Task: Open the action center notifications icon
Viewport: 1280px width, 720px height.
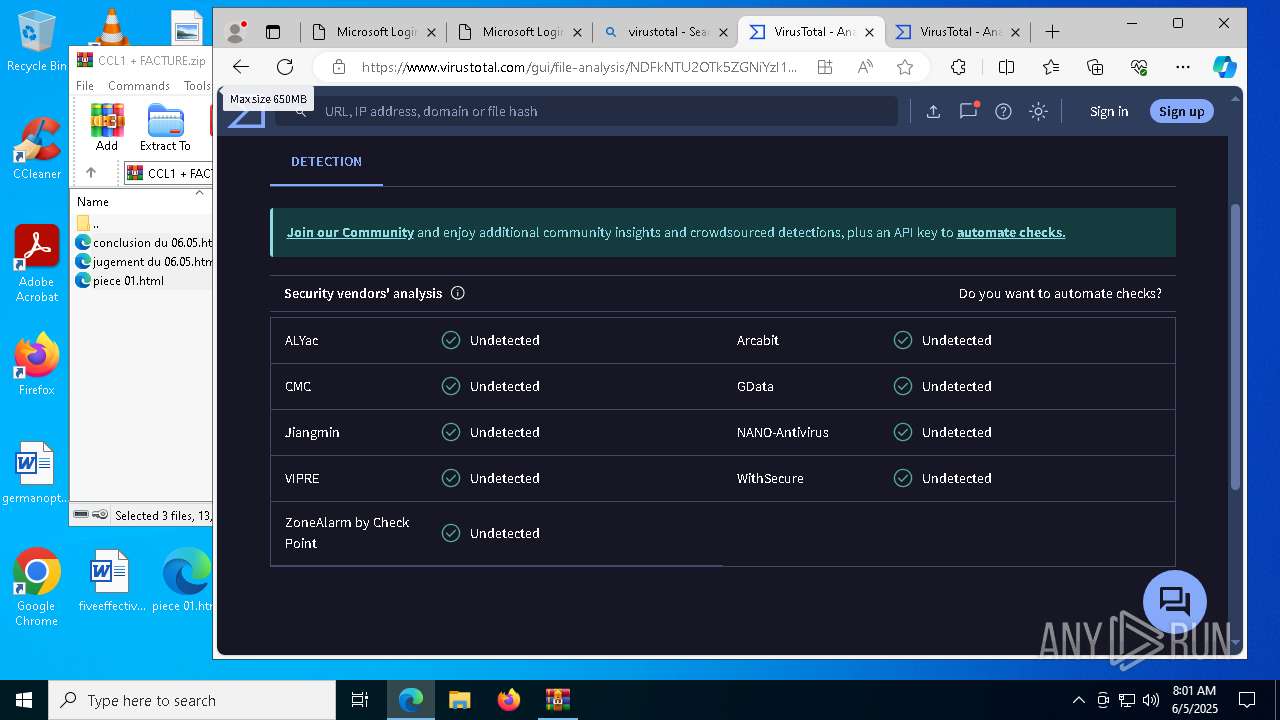Action: point(1247,700)
